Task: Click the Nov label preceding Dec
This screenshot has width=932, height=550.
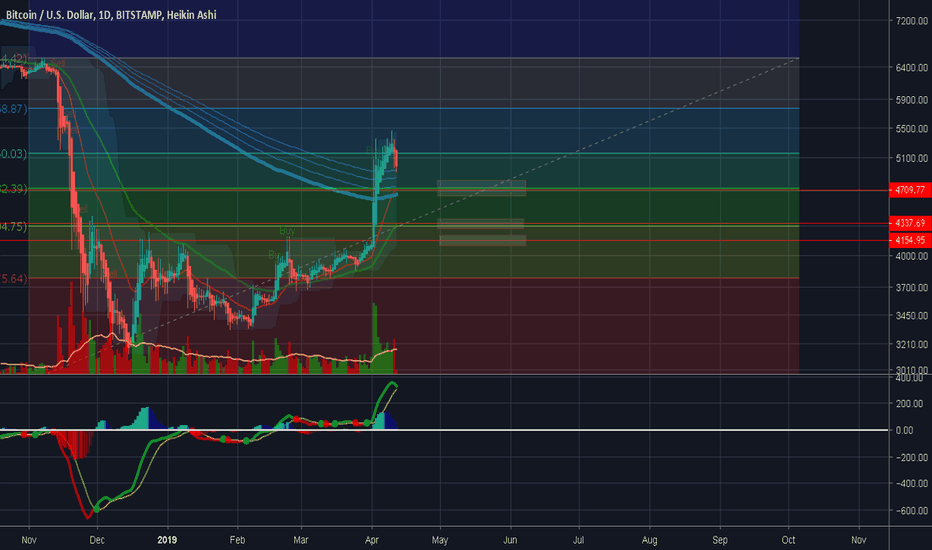Action: click(29, 540)
